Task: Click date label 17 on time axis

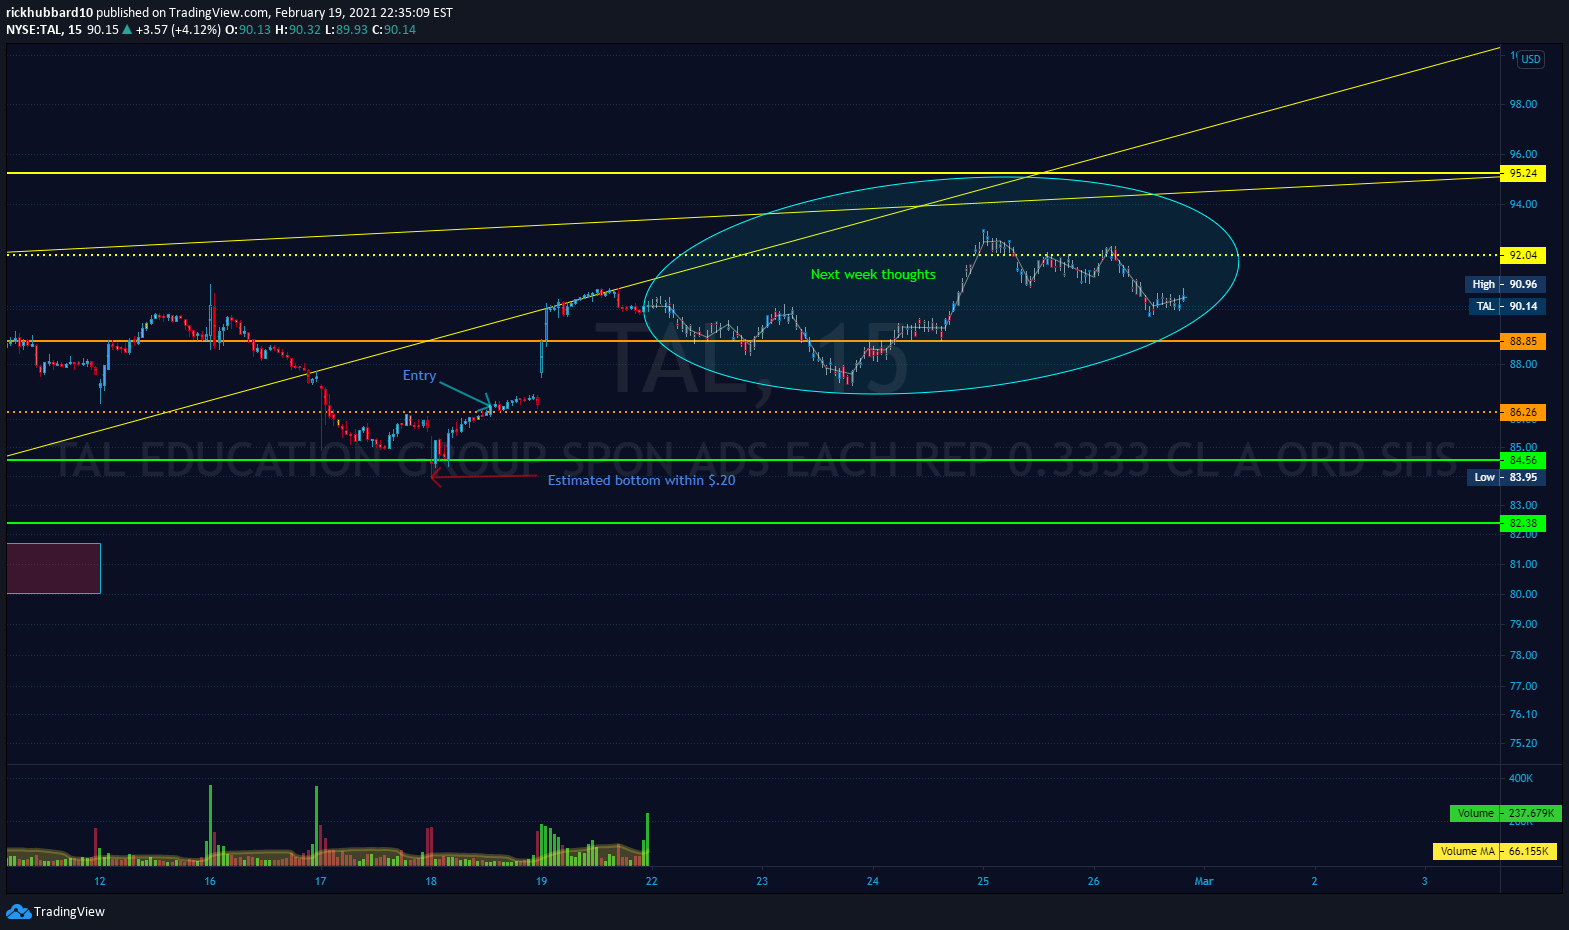Action: point(320,881)
